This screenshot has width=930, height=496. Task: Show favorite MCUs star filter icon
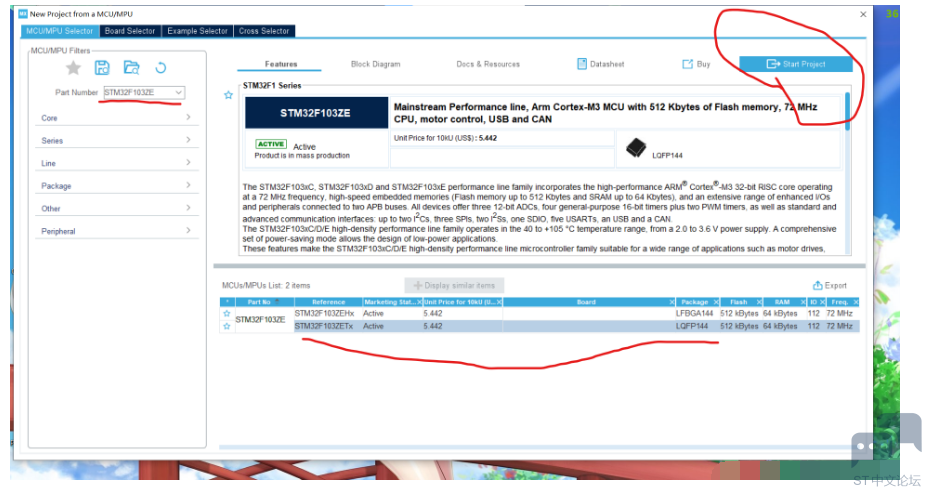(x=73, y=68)
